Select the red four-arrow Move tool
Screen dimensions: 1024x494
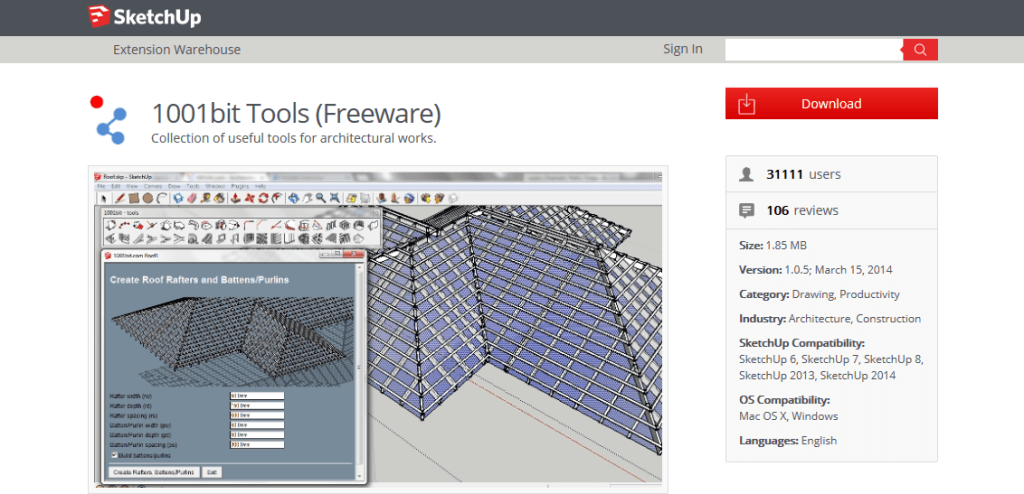[249, 198]
